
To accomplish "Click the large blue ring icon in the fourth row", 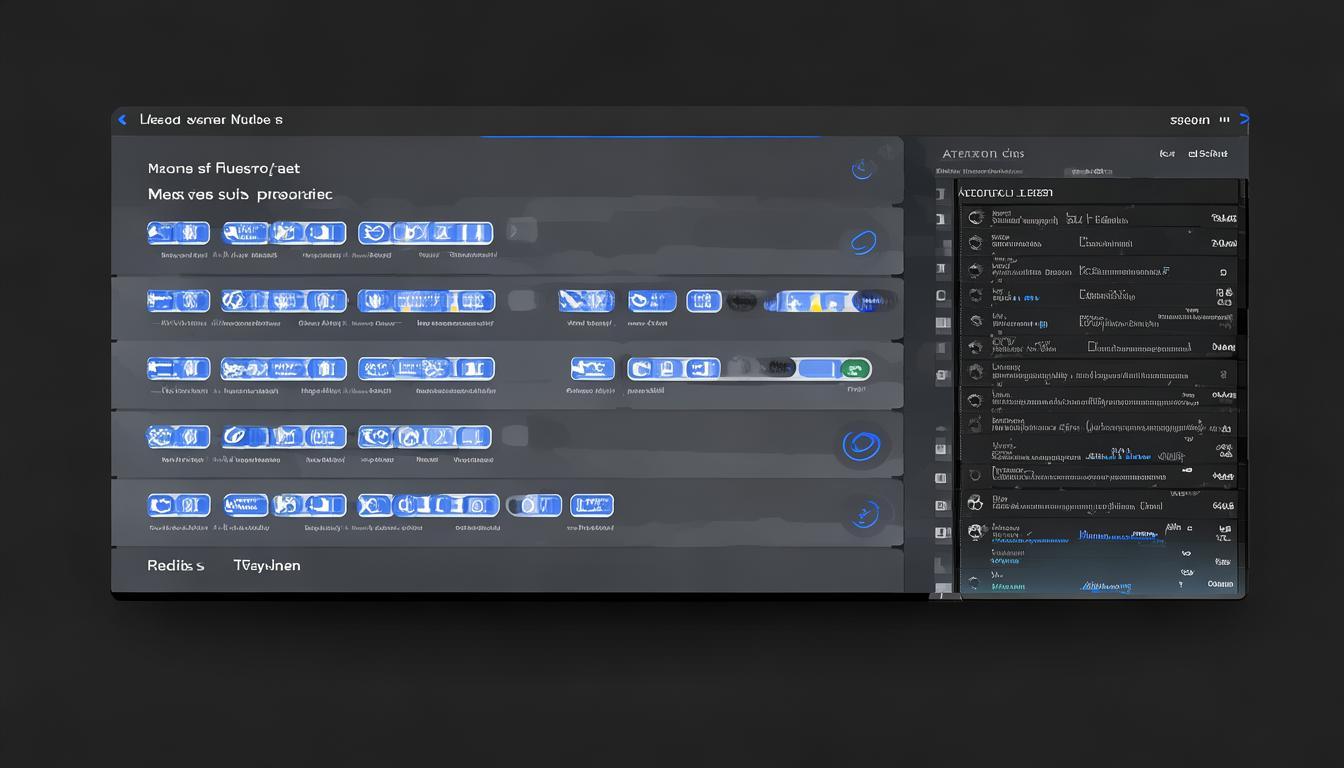I will tap(860, 445).
